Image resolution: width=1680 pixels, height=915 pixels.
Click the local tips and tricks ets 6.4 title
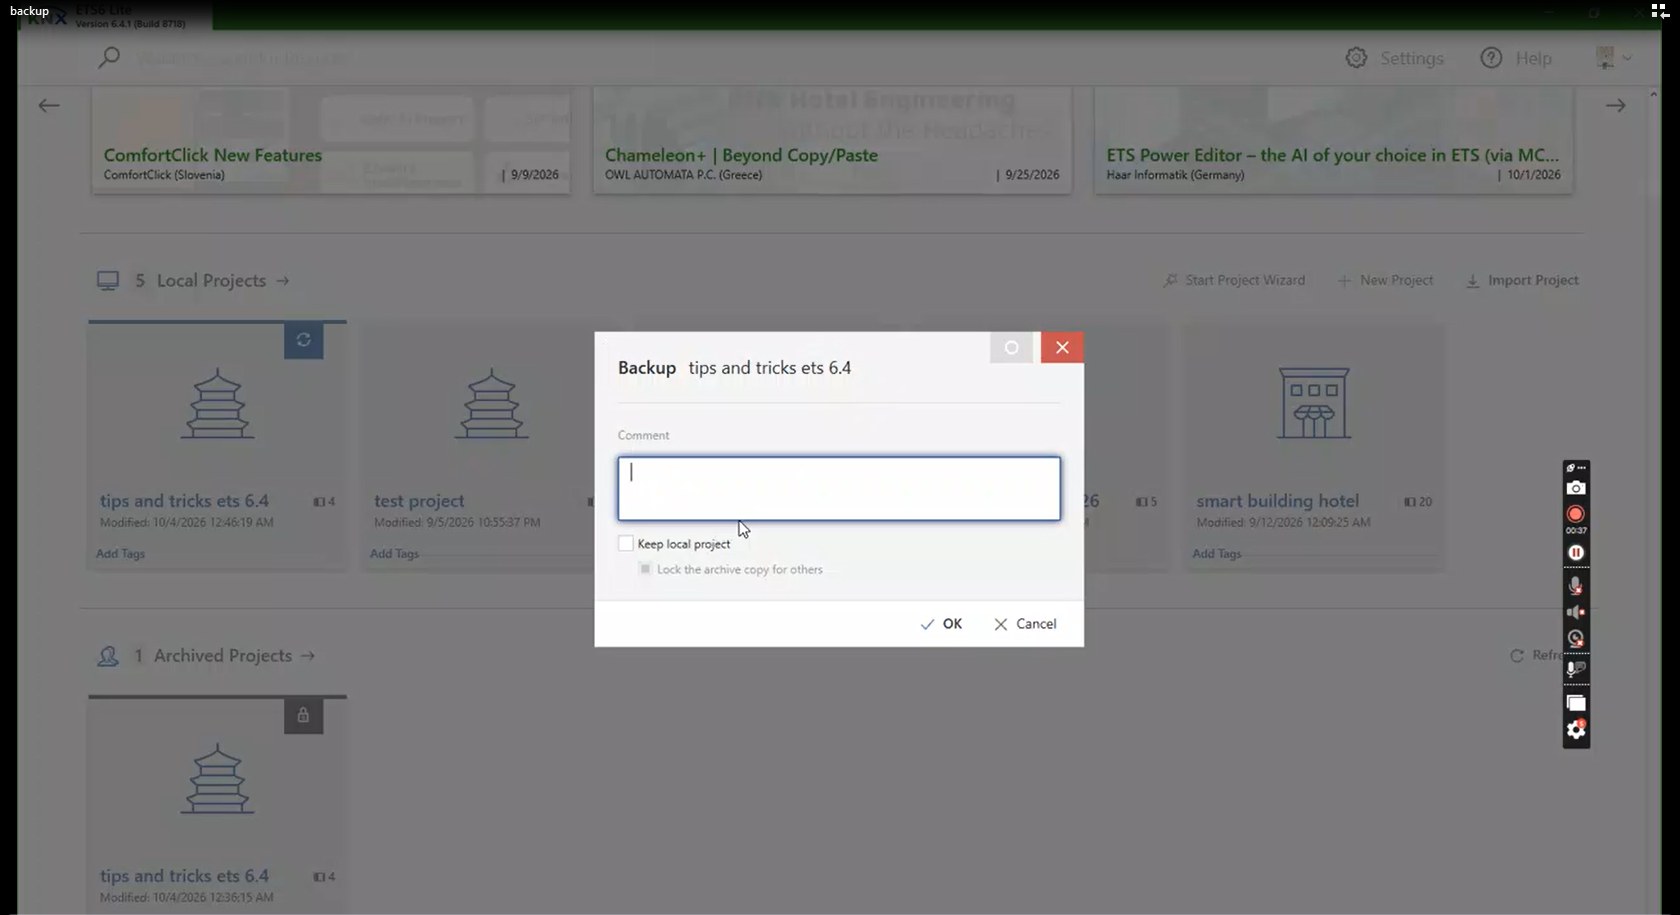[x=184, y=501]
